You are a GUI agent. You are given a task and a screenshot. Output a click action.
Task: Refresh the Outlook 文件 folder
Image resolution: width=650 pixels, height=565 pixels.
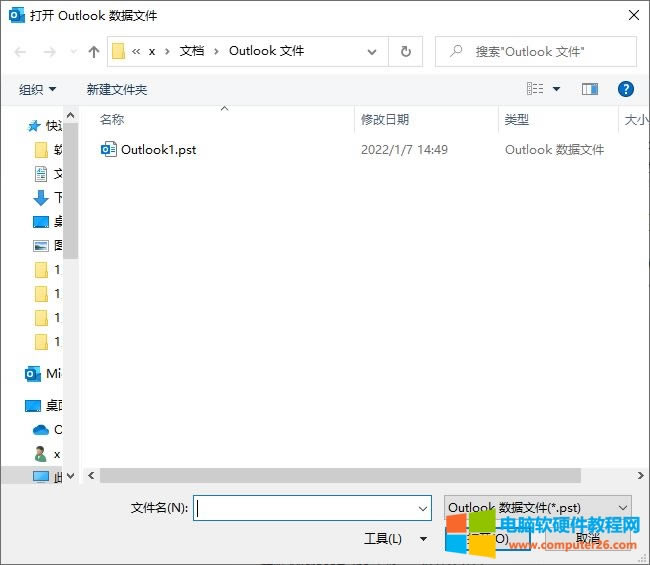(x=406, y=51)
